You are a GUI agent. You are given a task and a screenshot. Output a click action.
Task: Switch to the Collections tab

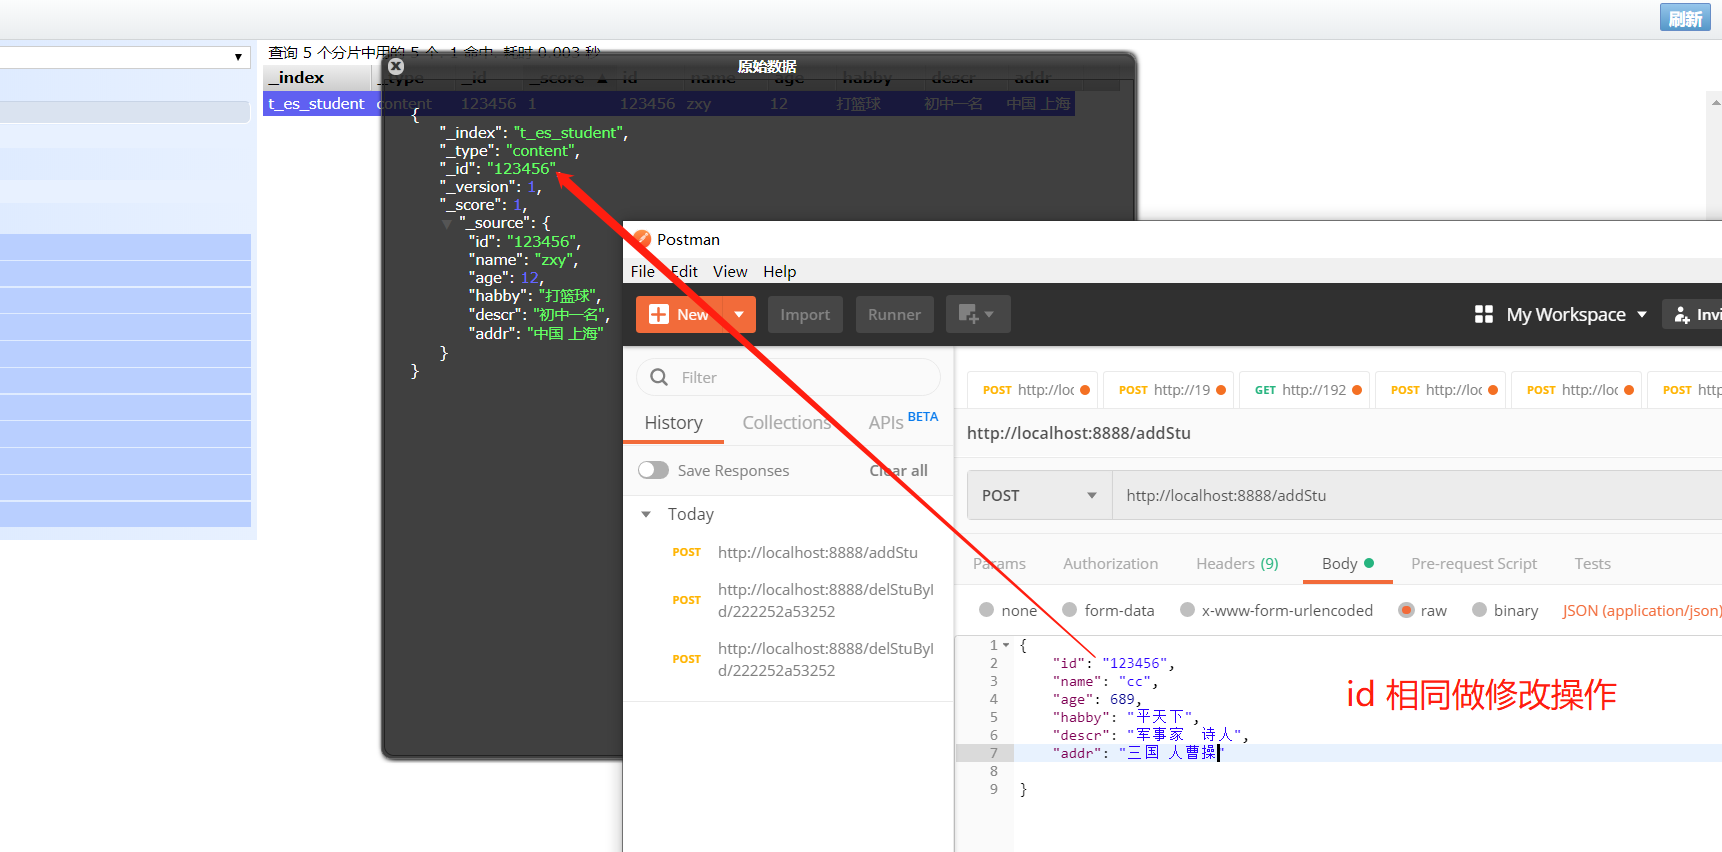(786, 423)
